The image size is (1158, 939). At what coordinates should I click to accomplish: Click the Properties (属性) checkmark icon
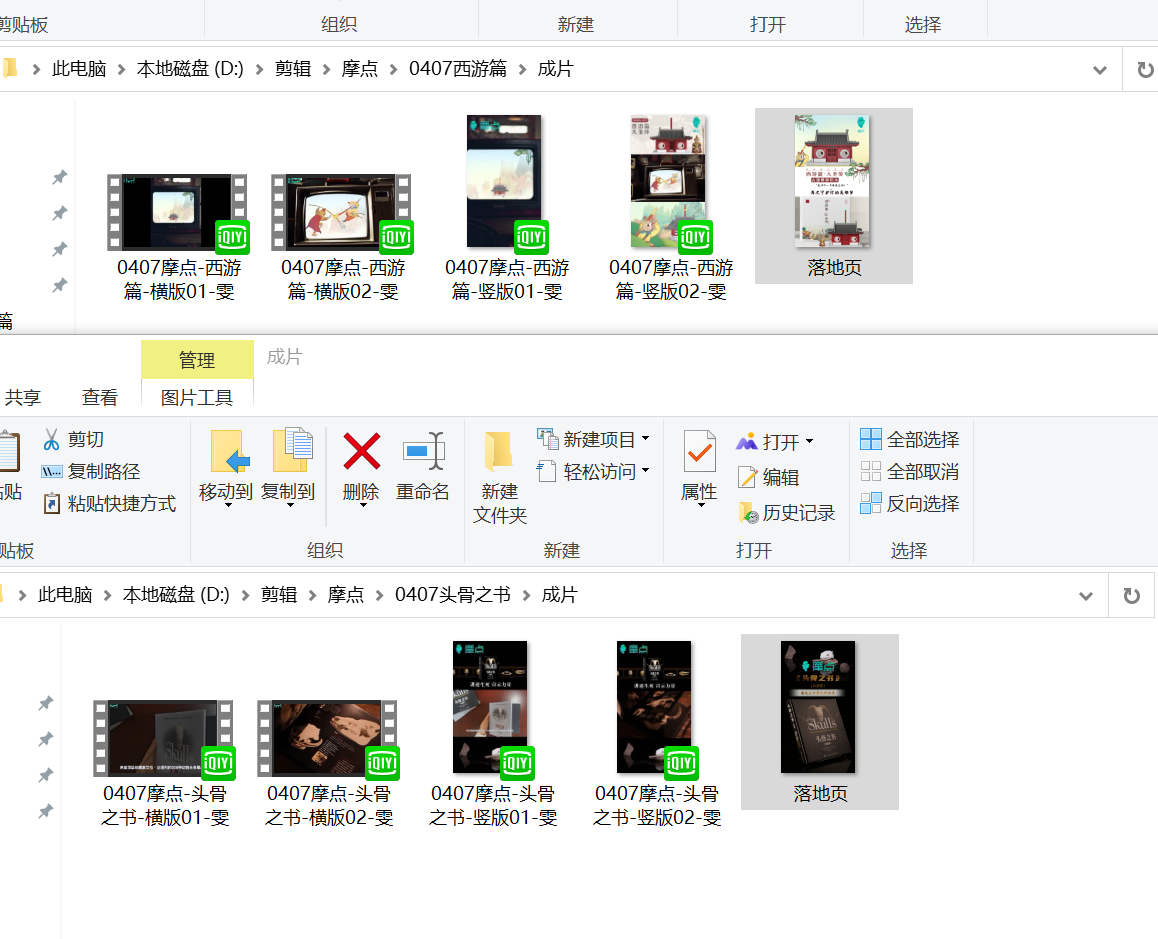click(x=699, y=451)
